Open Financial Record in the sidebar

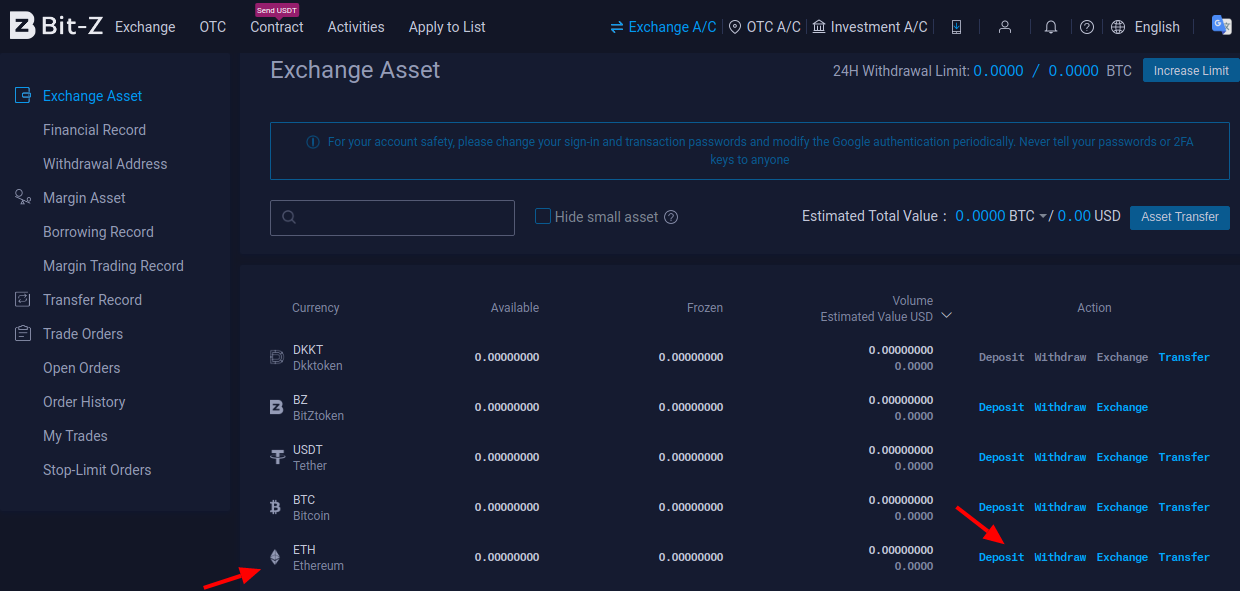point(94,130)
